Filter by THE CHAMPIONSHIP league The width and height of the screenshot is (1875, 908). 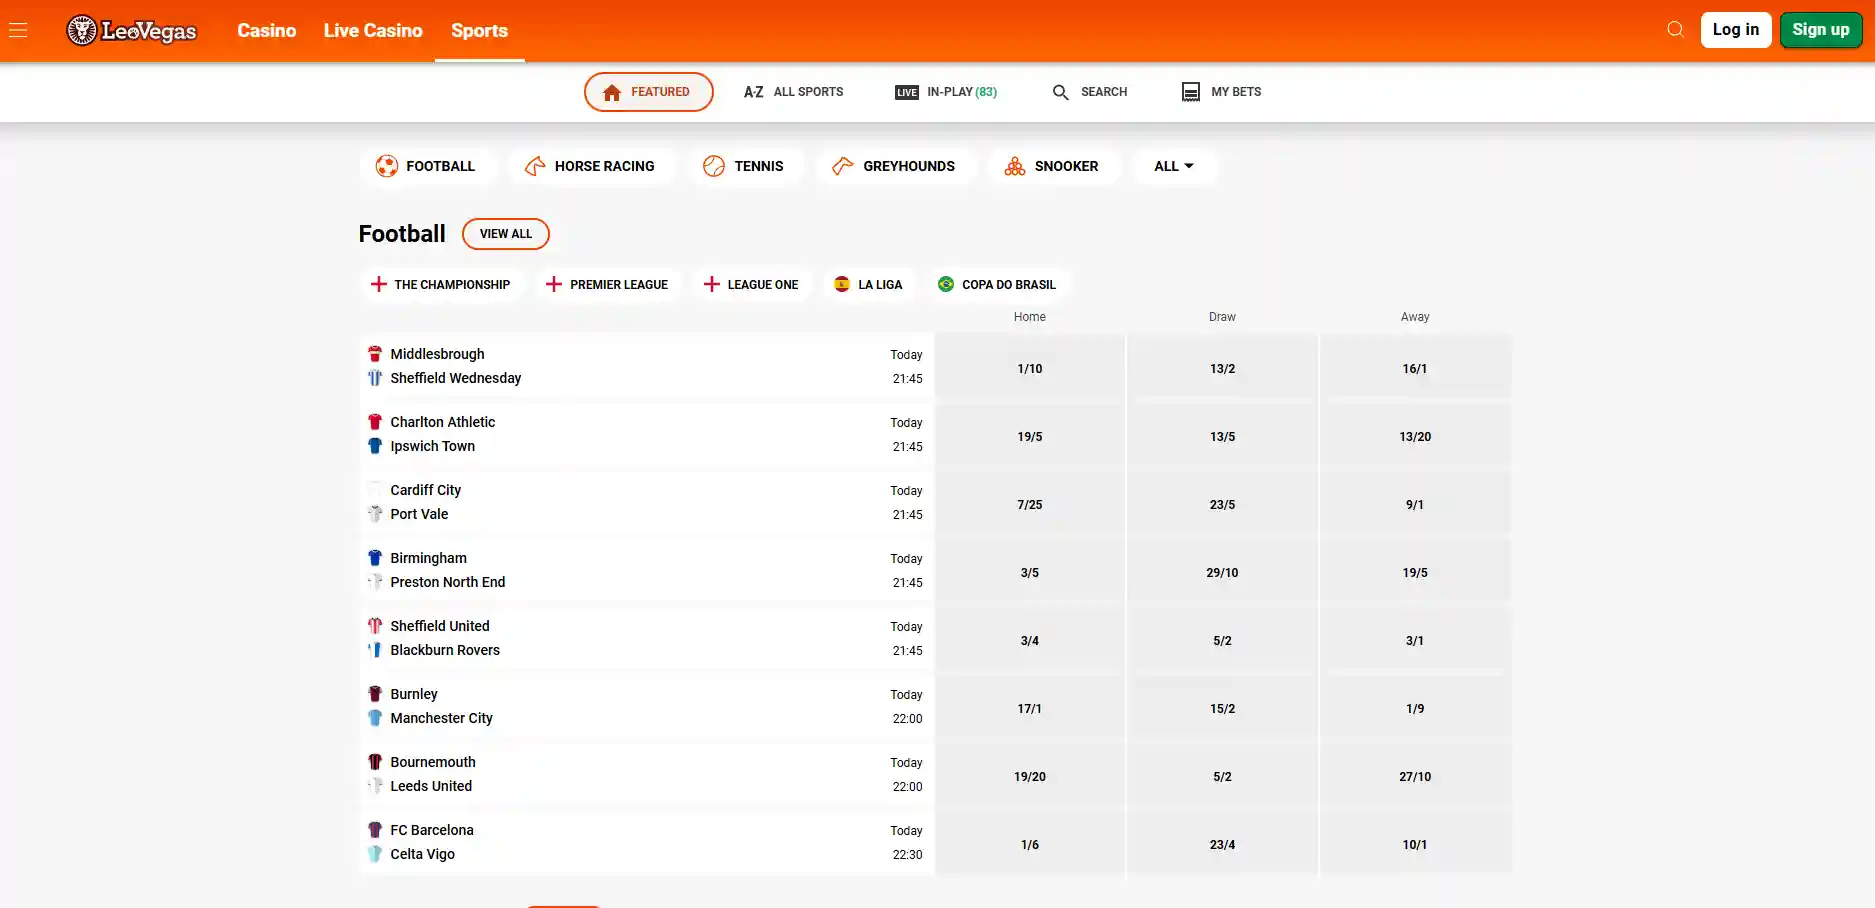[441, 284]
